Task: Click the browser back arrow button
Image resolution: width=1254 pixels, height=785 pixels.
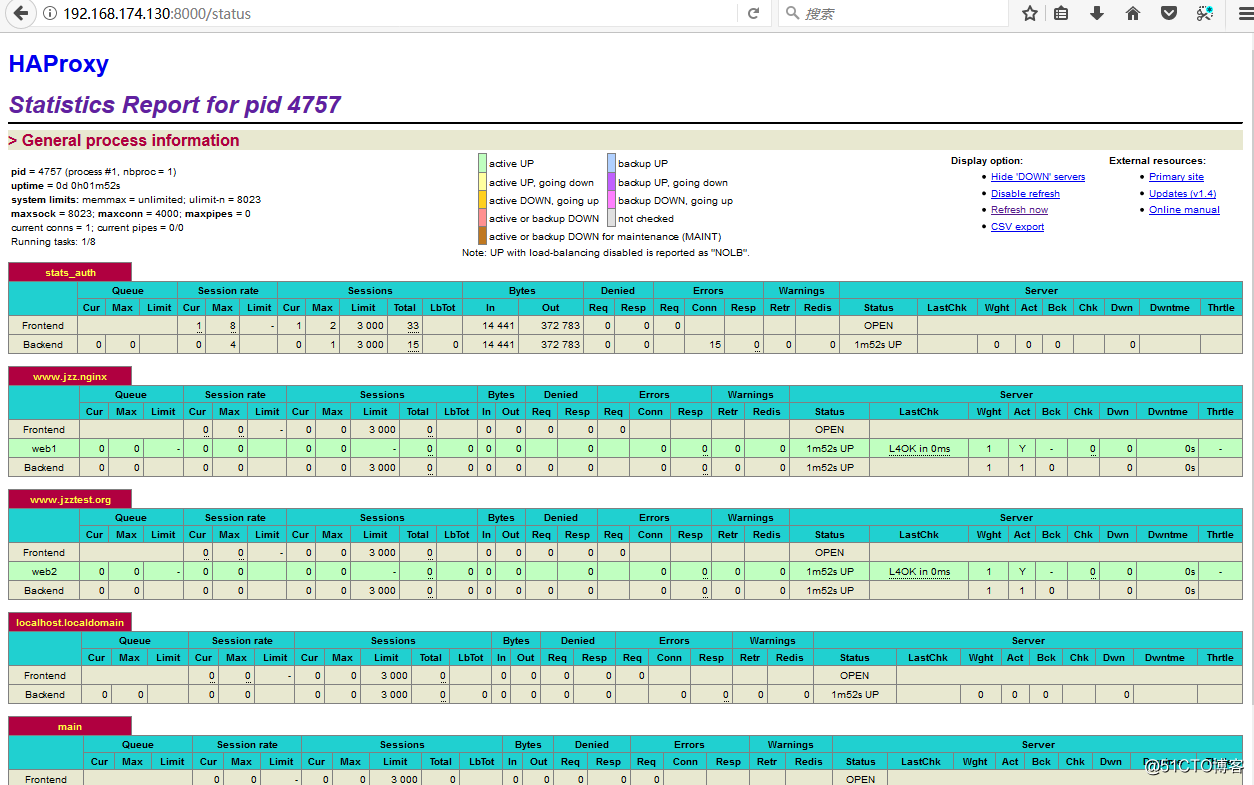Action: pyautogui.click(x=20, y=14)
